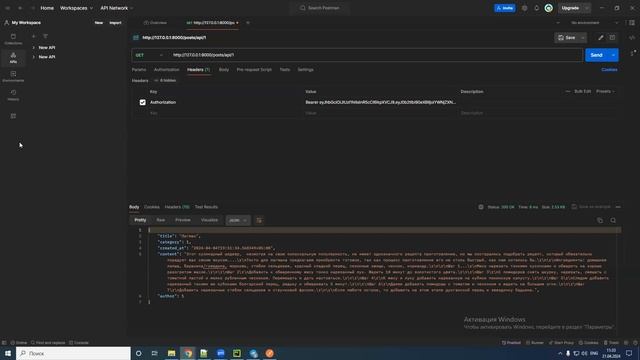Search the response body with the magnifier icon
Screen dimensions: 640x360
coord(613,220)
